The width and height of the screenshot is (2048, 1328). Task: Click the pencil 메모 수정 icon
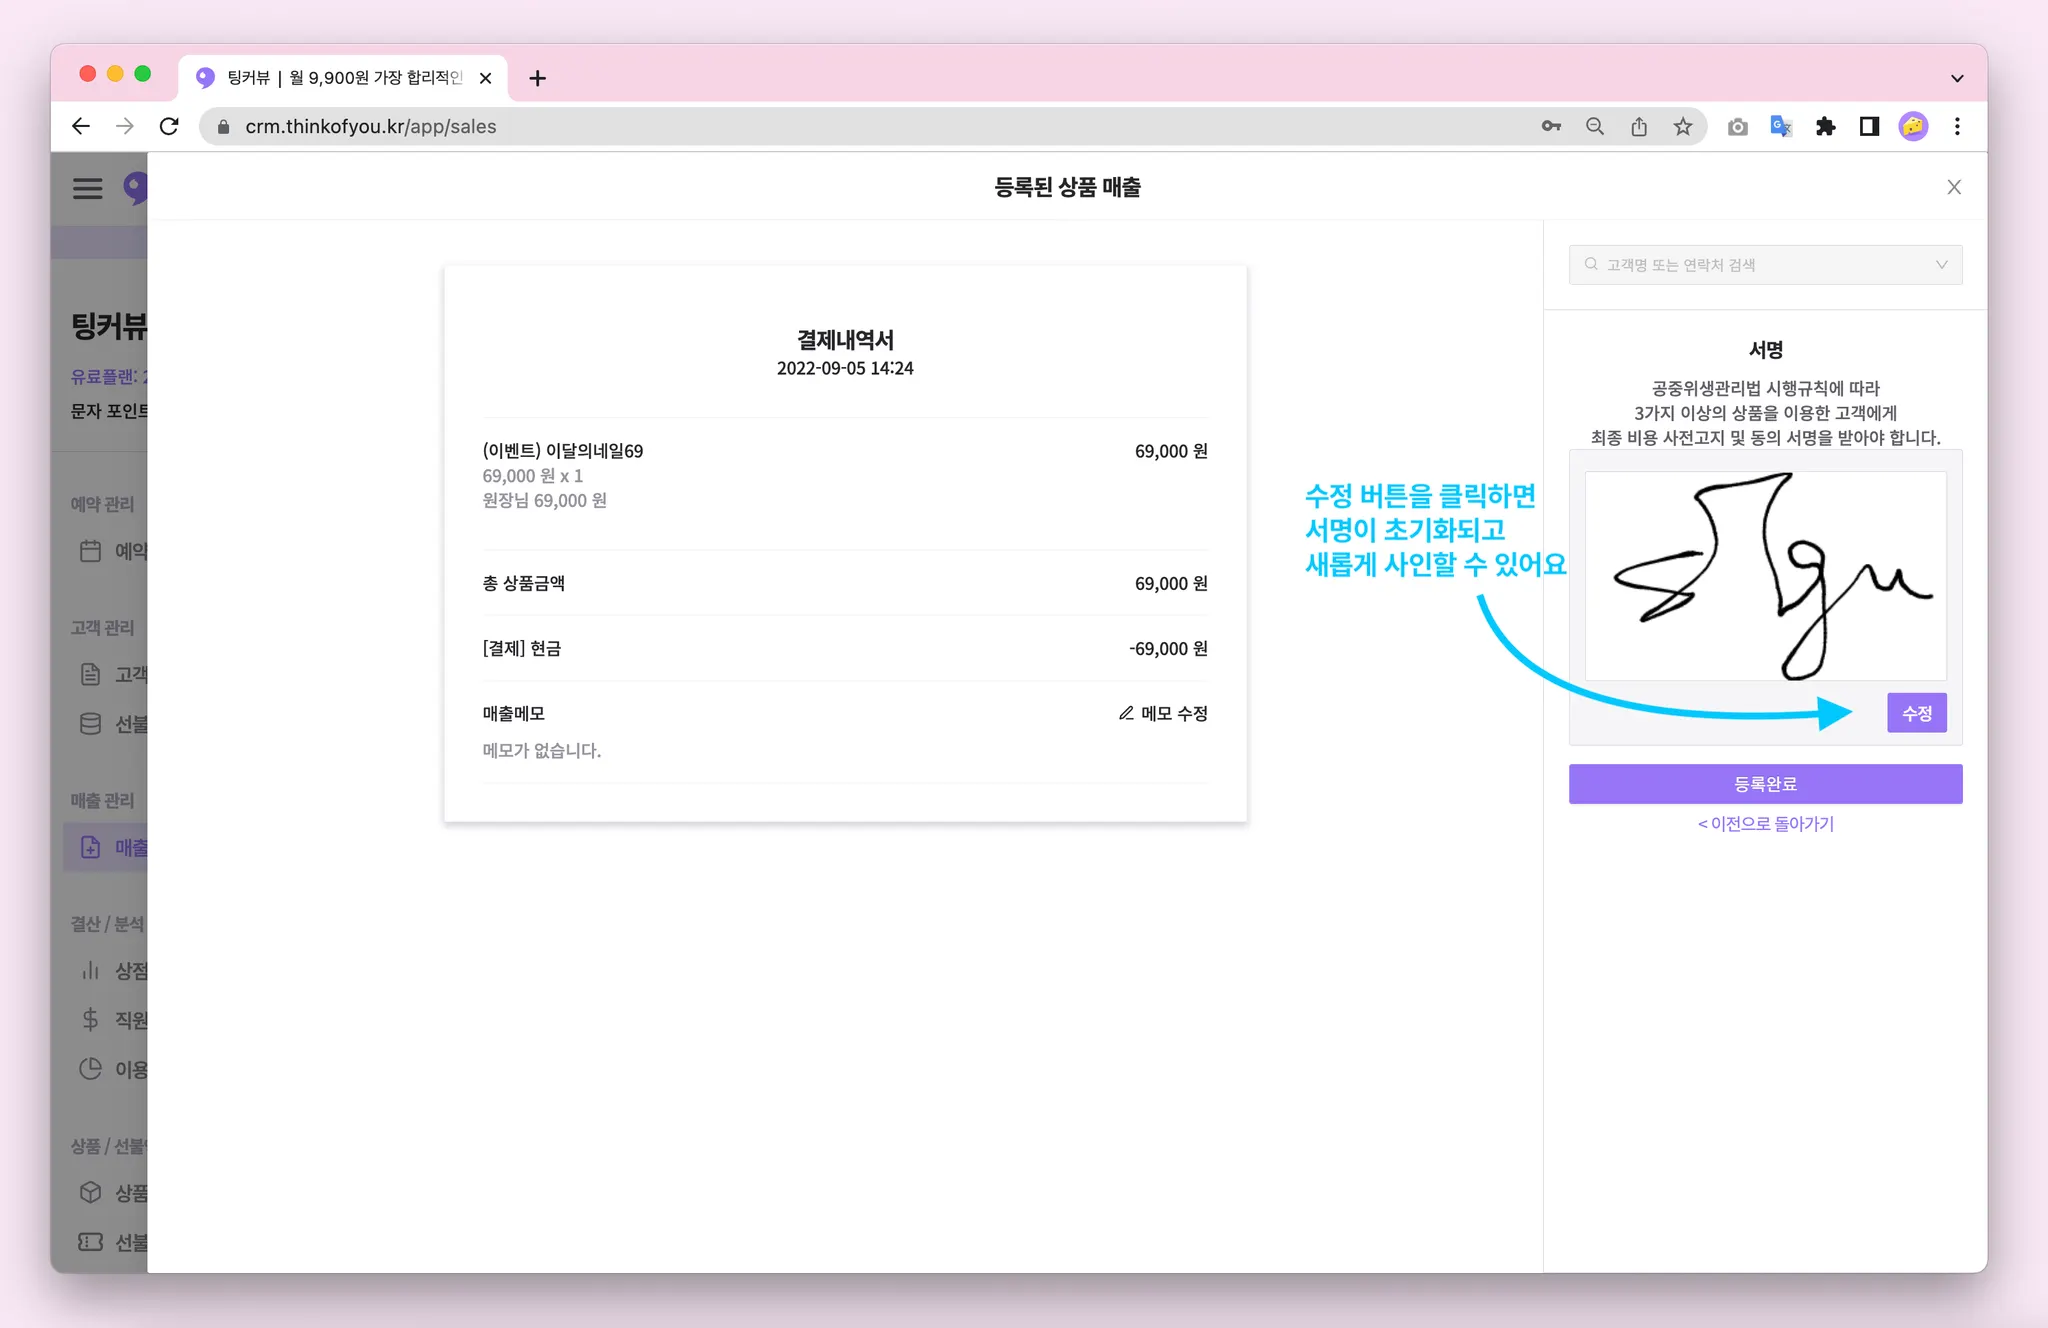1126,713
